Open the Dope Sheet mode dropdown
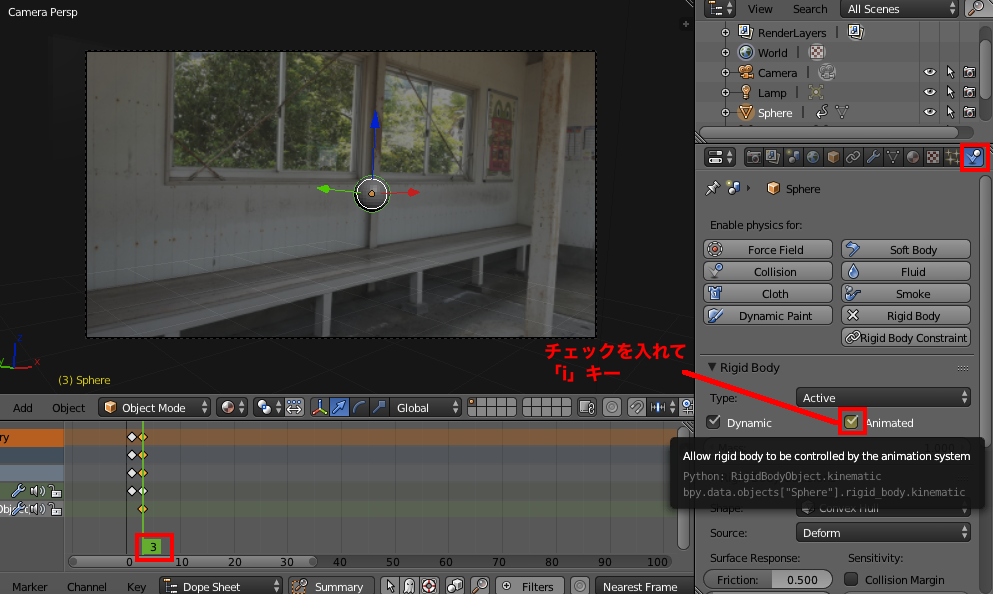 [220, 586]
